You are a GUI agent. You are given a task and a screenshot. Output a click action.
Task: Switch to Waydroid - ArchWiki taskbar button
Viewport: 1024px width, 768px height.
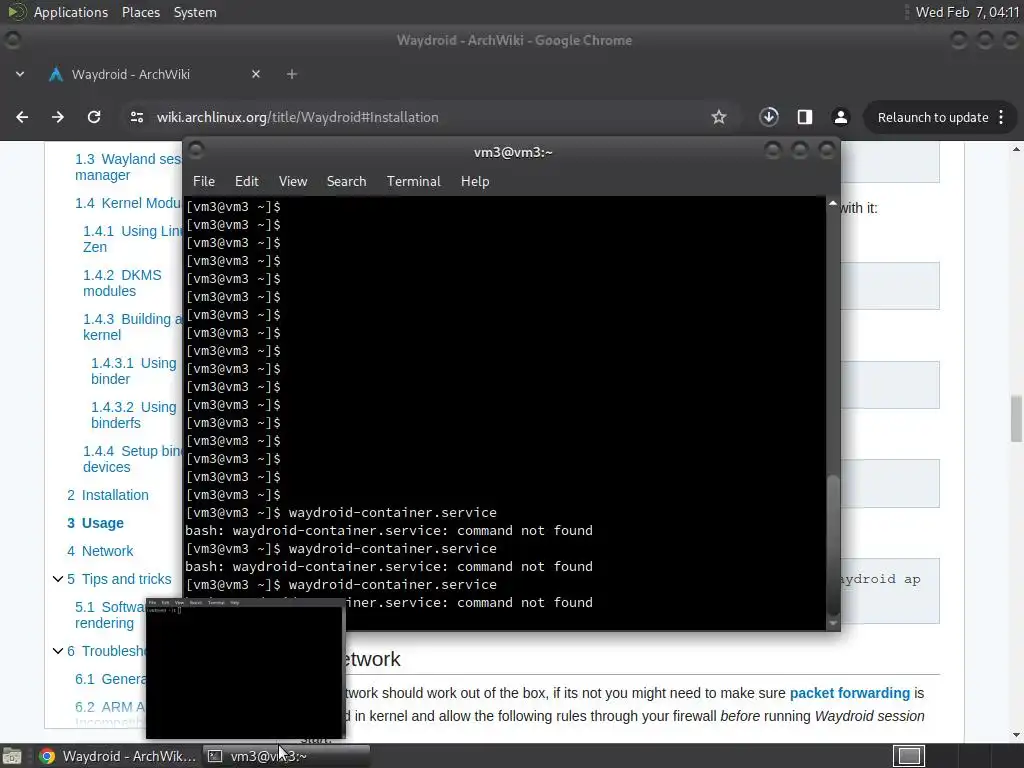point(118,756)
